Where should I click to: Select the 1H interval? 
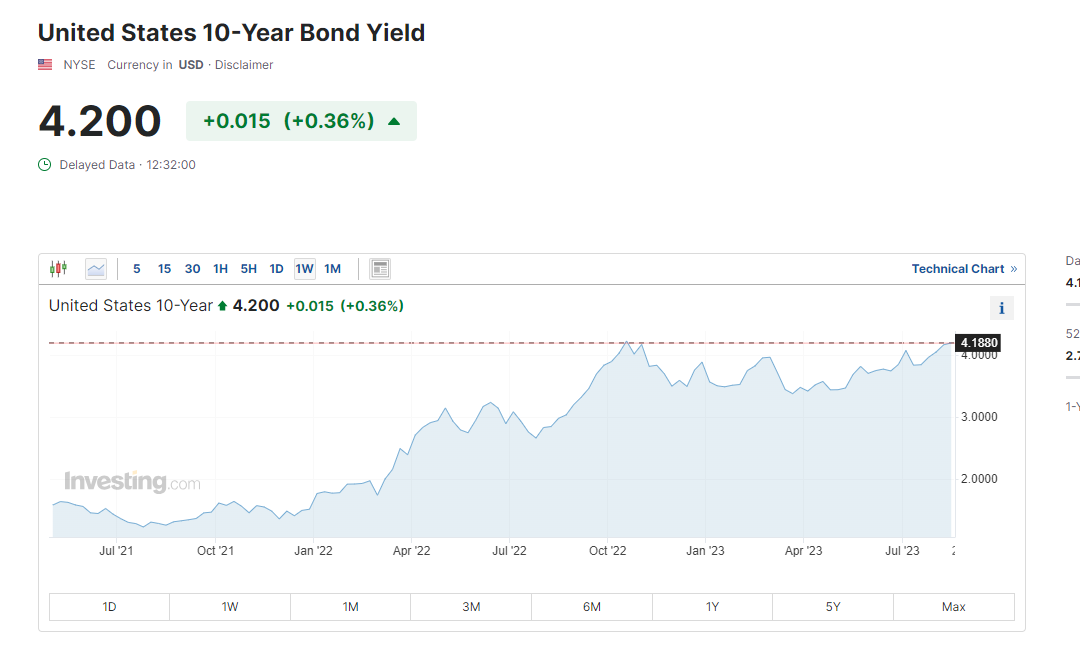[221, 268]
